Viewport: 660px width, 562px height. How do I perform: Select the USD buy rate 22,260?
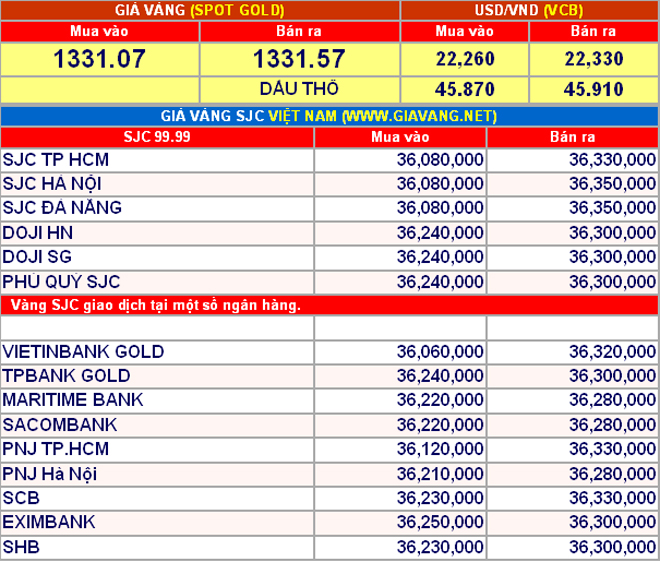464,60
